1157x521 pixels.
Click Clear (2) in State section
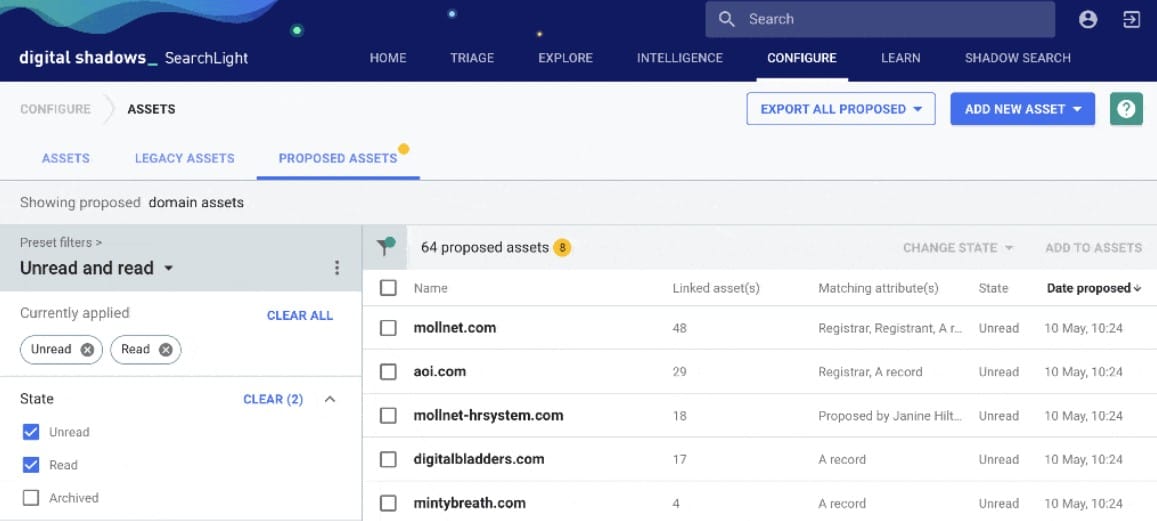pyautogui.click(x=273, y=399)
